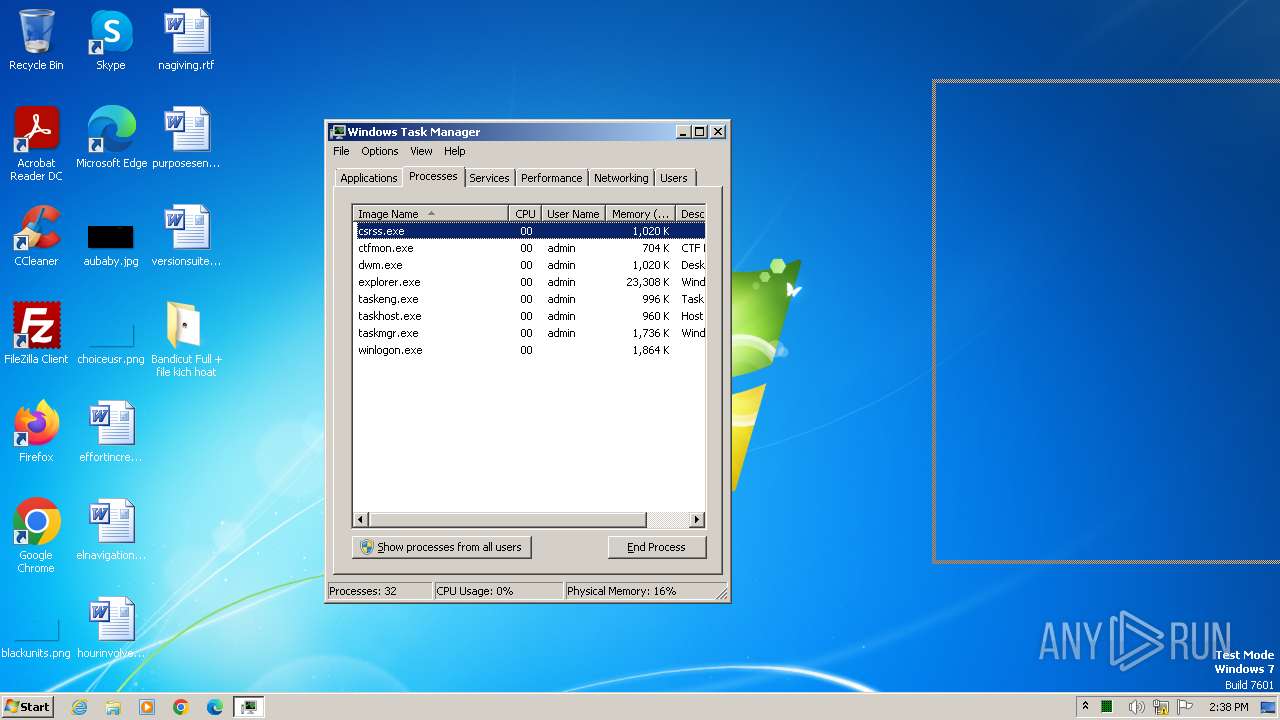The height and width of the screenshot is (720, 1280).
Task: Switch to the Services tab
Action: tap(489, 178)
